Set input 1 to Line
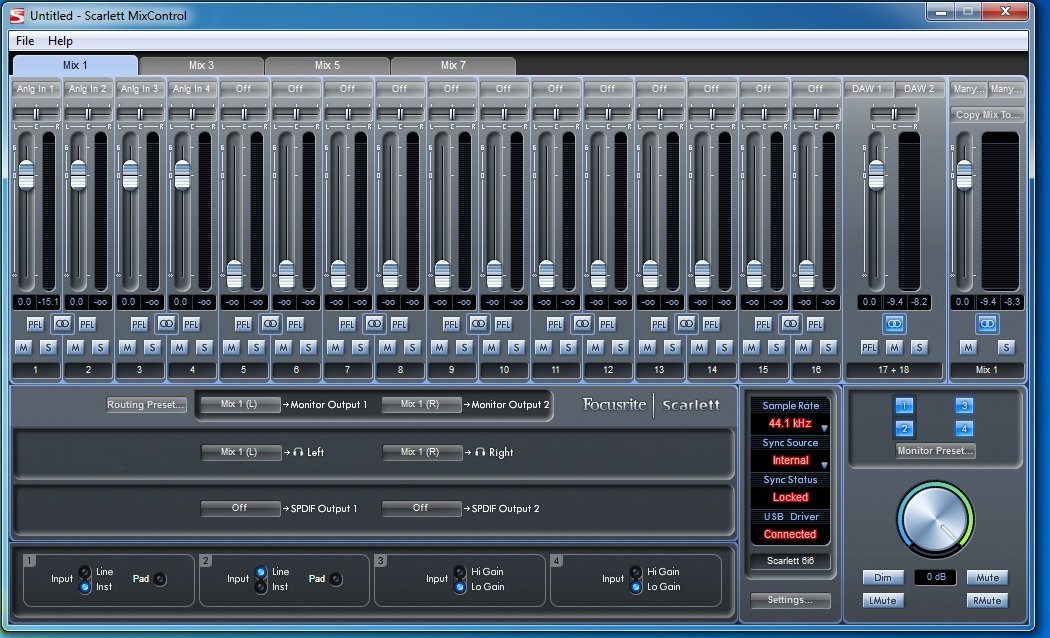The height and width of the screenshot is (638, 1050). (x=85, y=572)
